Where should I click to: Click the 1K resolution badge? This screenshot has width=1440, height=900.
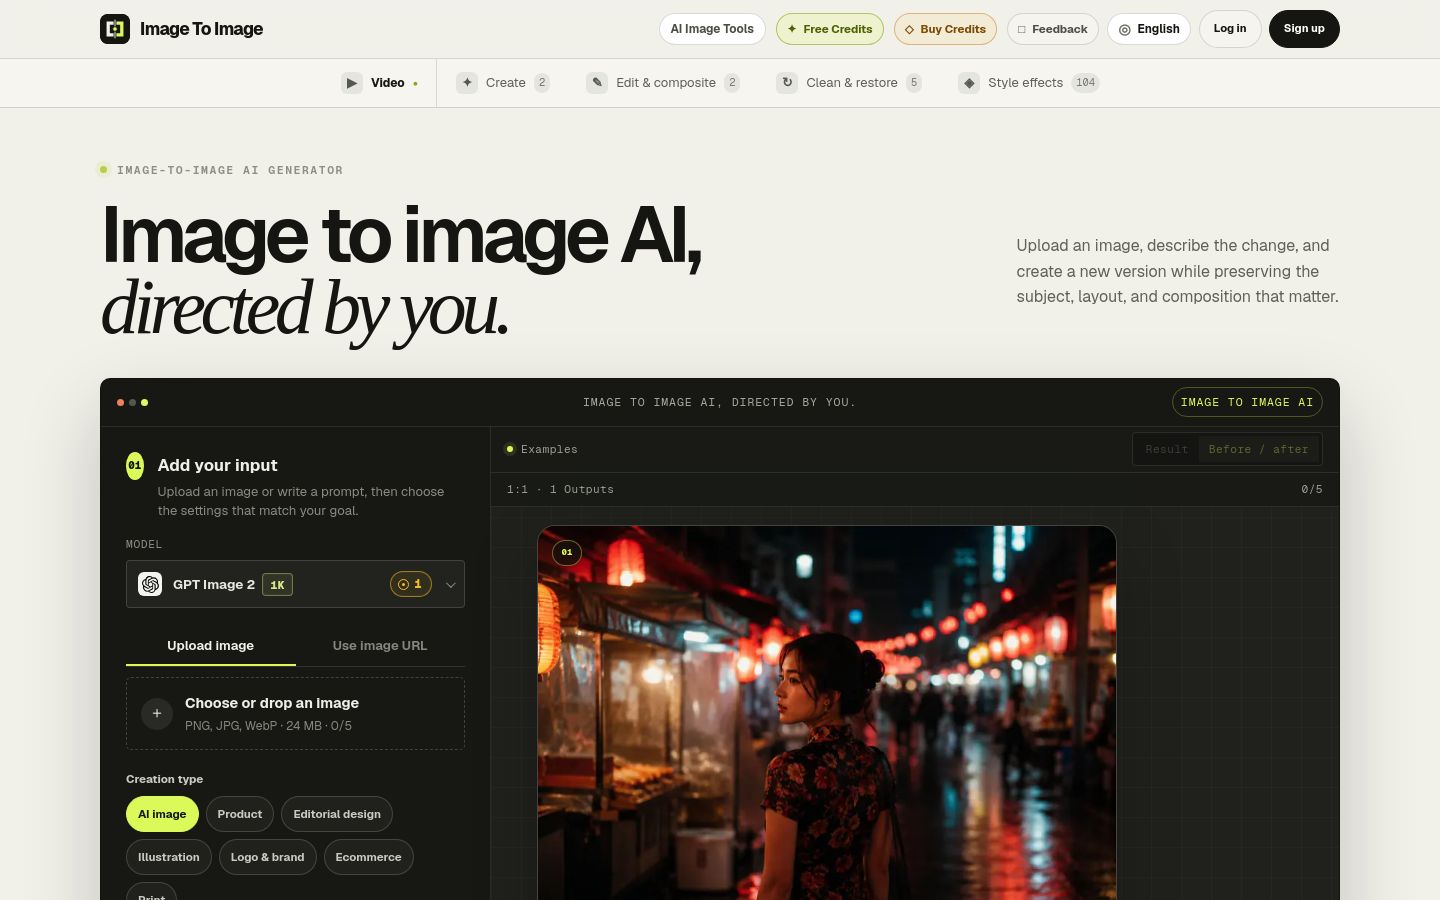click(277, 585)
